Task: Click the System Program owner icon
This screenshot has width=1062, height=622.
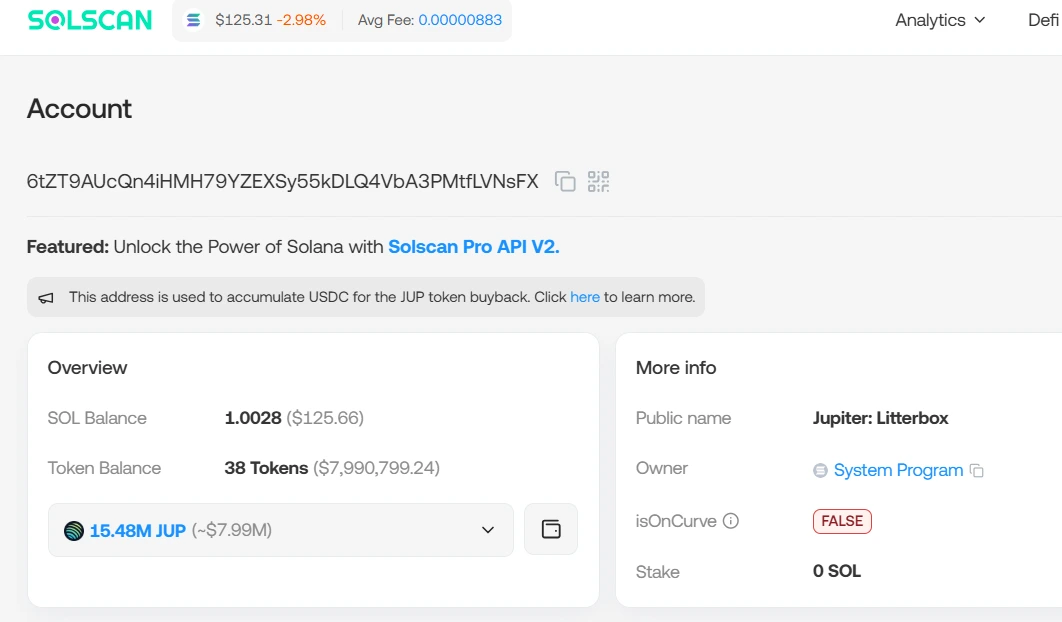Action: click(820, 470)
